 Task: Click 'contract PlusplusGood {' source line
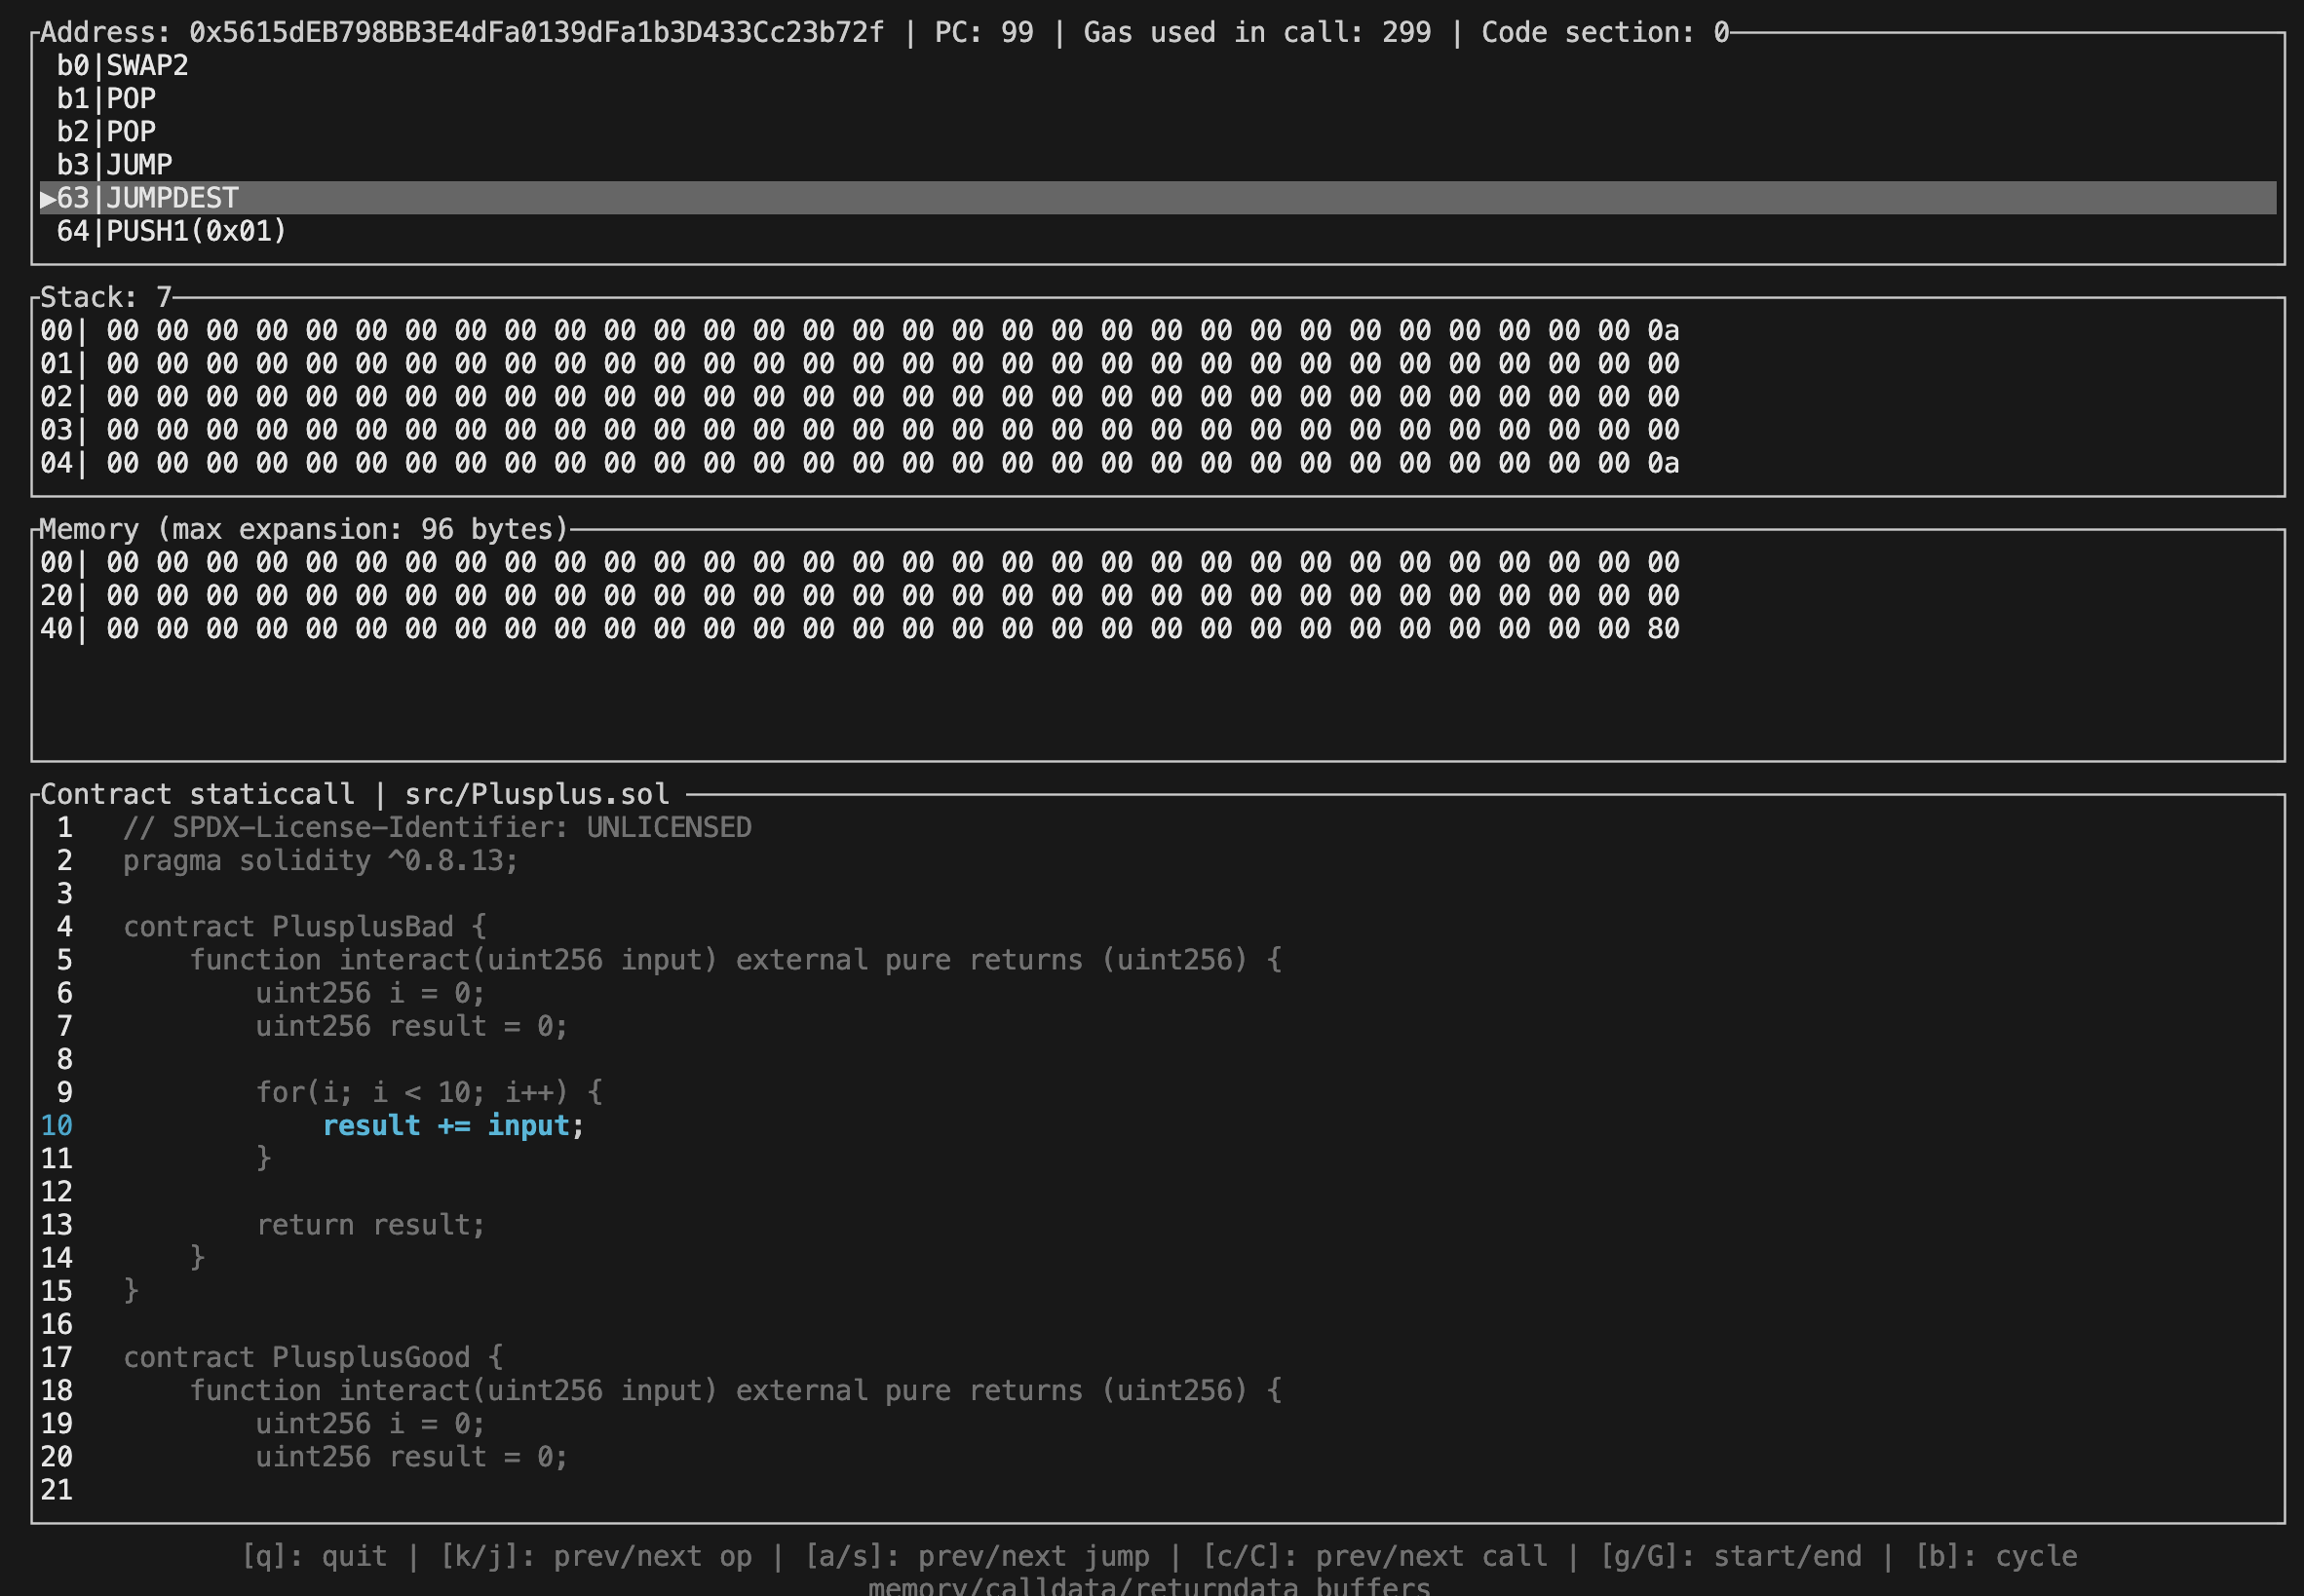tap(313, 1357)
